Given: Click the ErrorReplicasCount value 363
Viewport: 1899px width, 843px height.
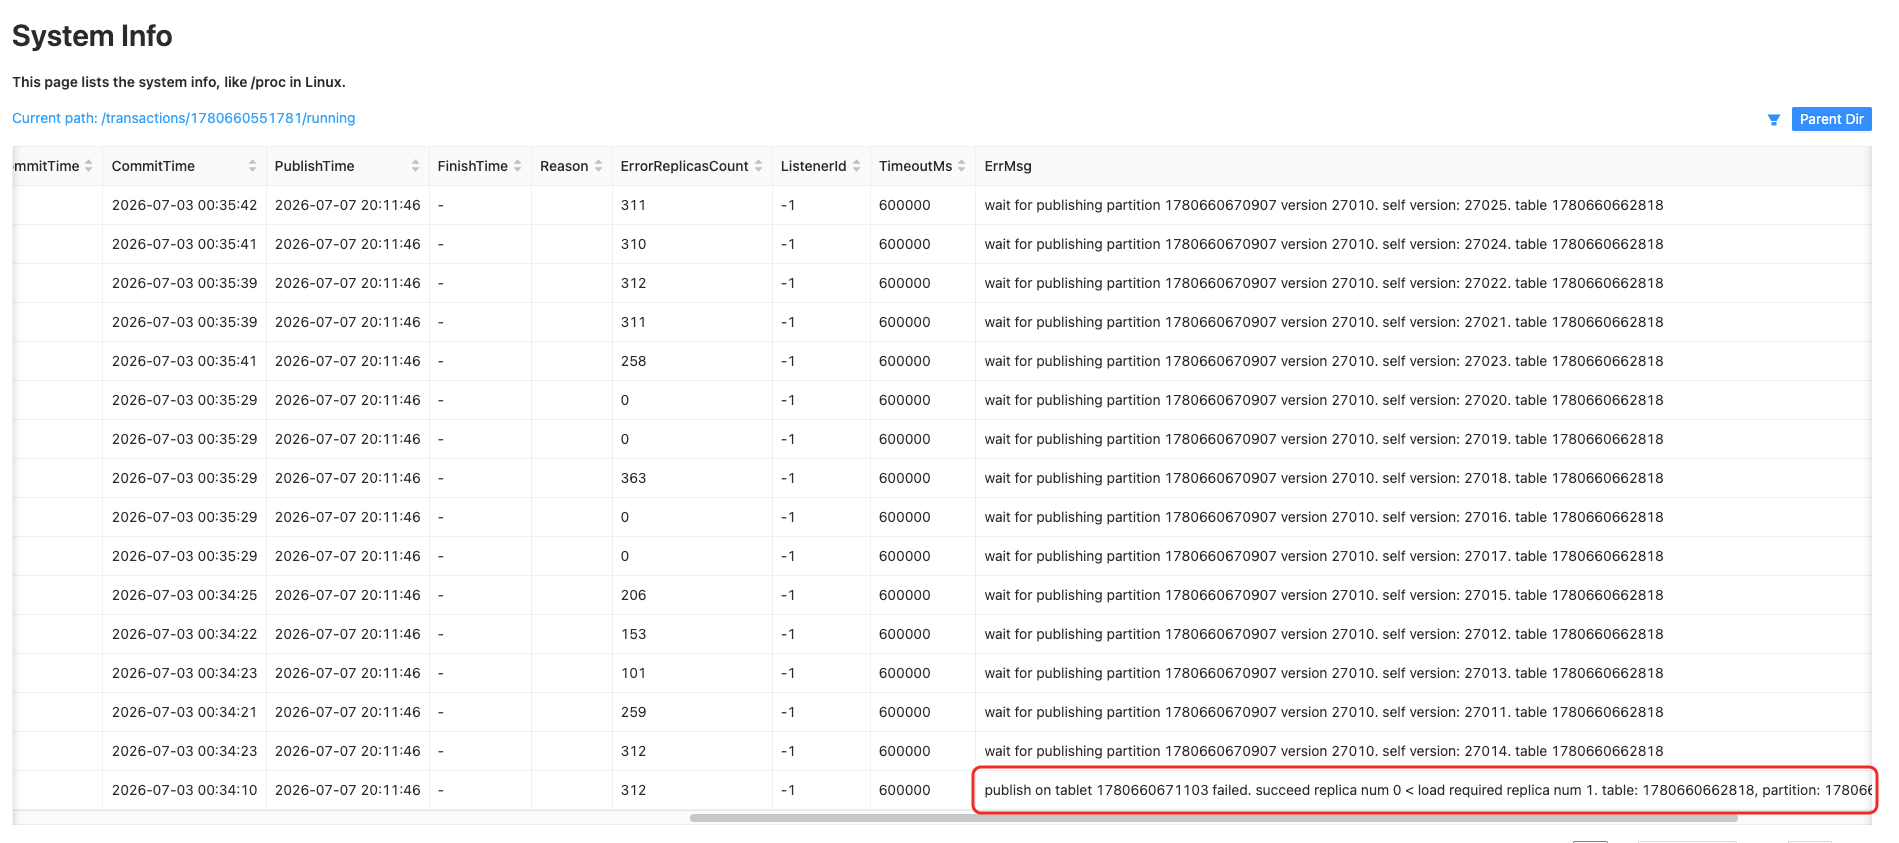Looking at the screenshot, I should pos(633,478).
